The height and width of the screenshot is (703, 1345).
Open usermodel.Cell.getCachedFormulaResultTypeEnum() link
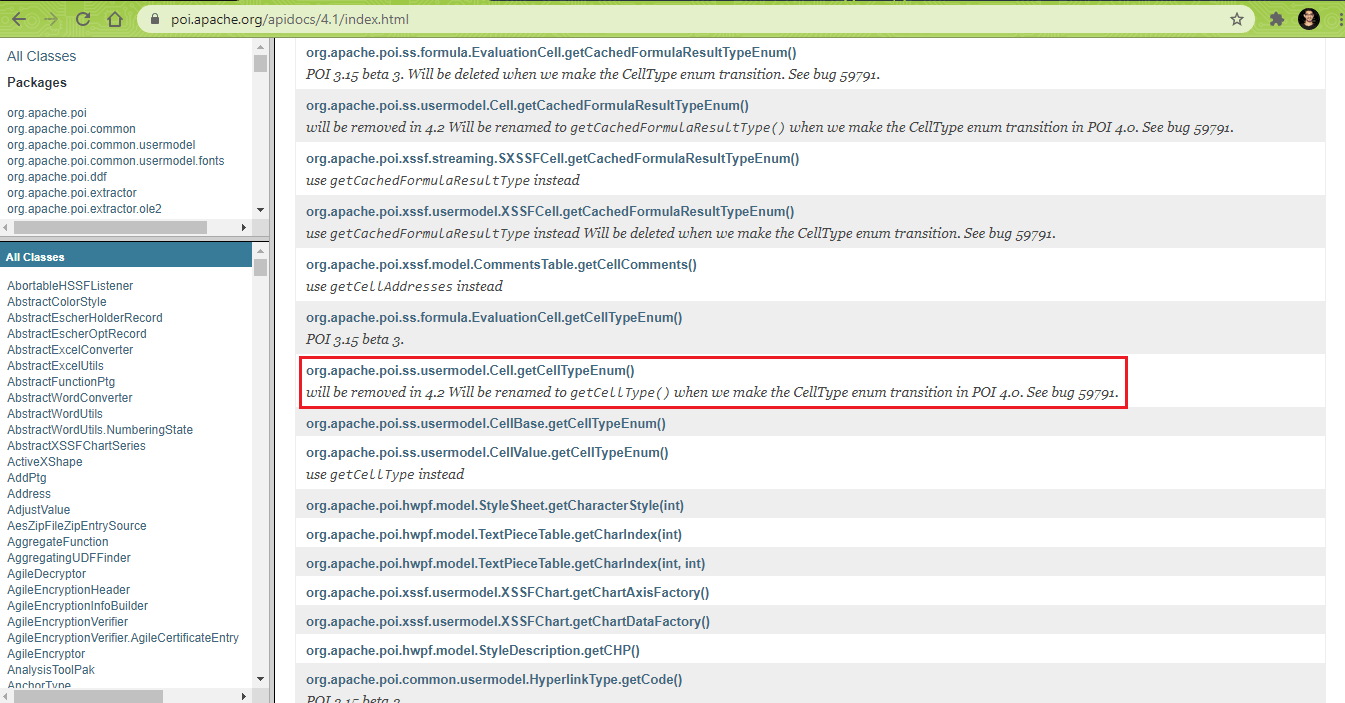(527, 105)
